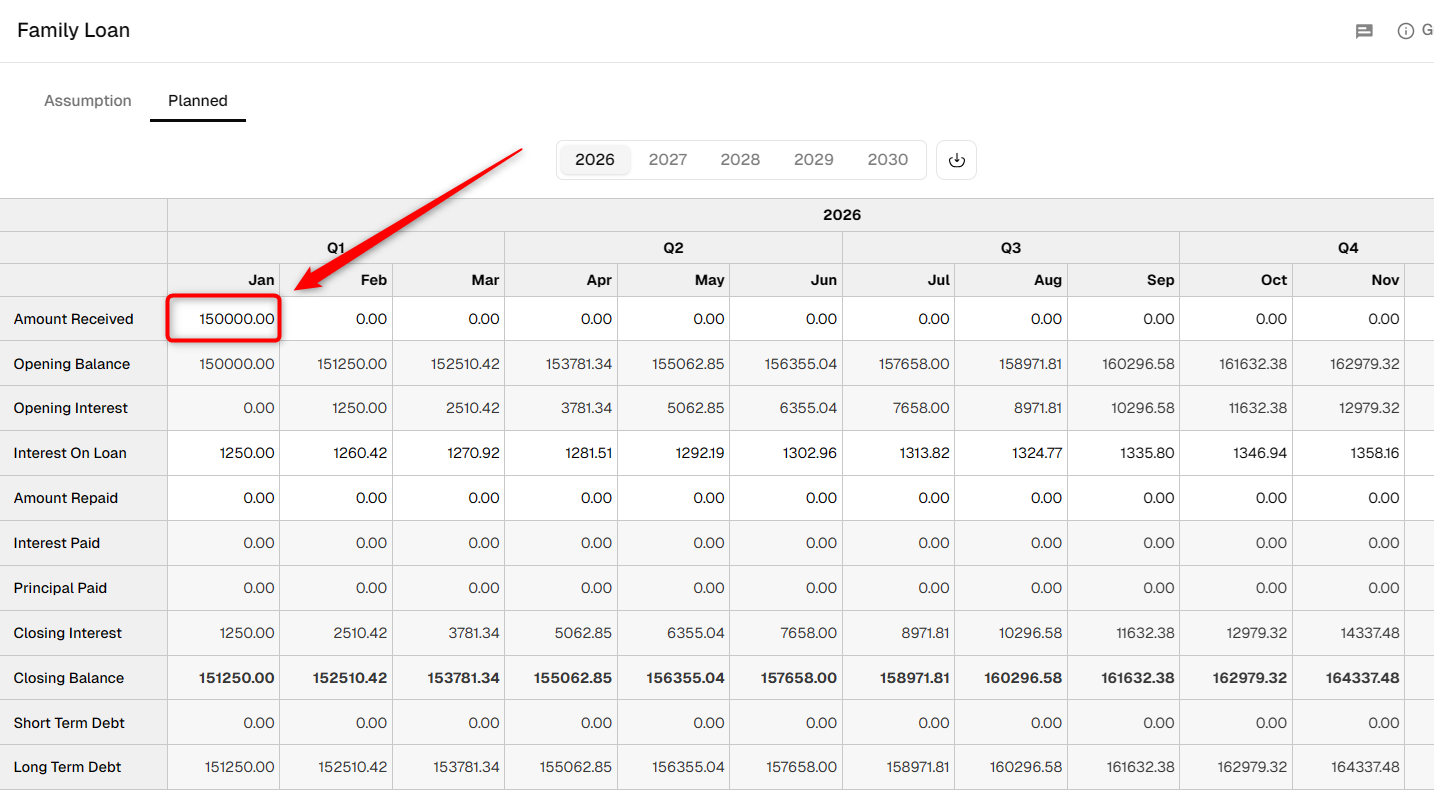Click the Oct column header

(1236, 280)
